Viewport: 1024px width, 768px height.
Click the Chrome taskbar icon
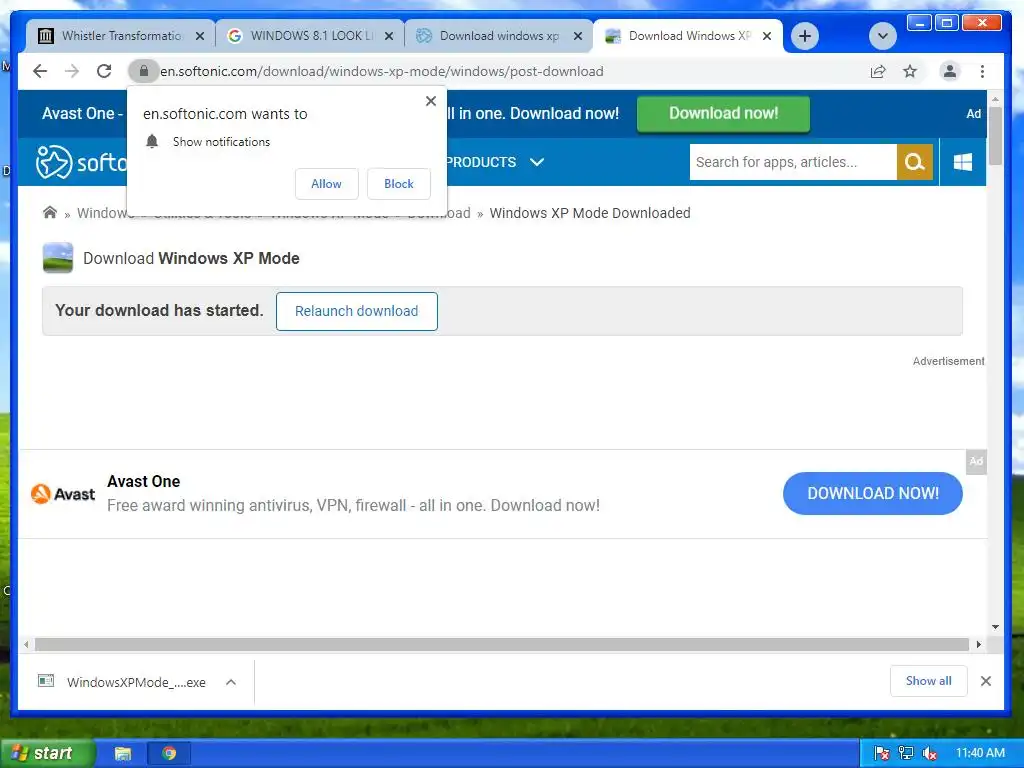pos(169,754)
